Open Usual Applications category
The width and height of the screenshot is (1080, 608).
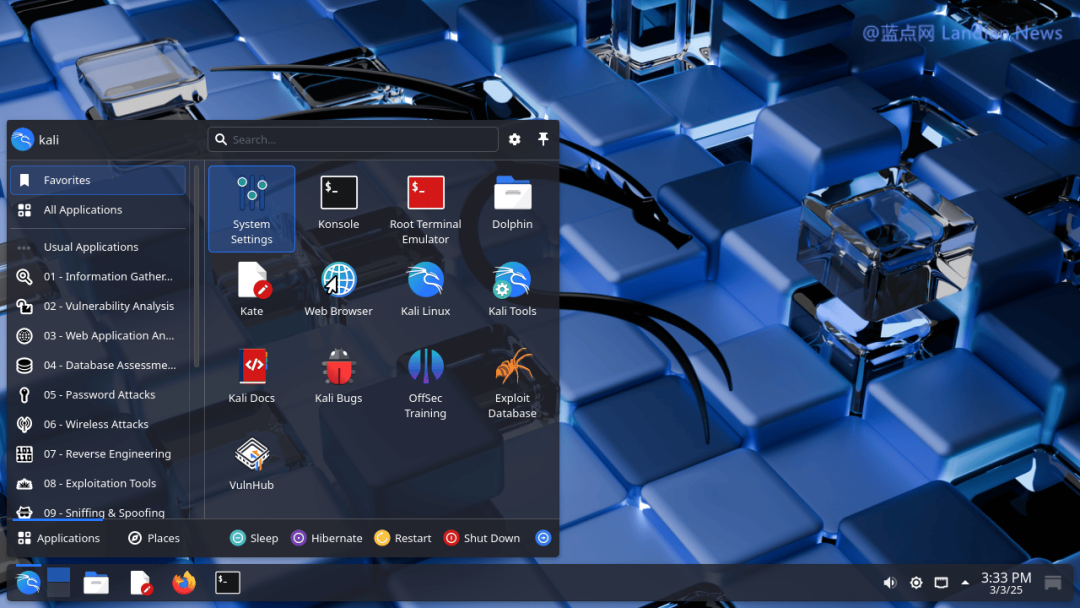point(98,247)
